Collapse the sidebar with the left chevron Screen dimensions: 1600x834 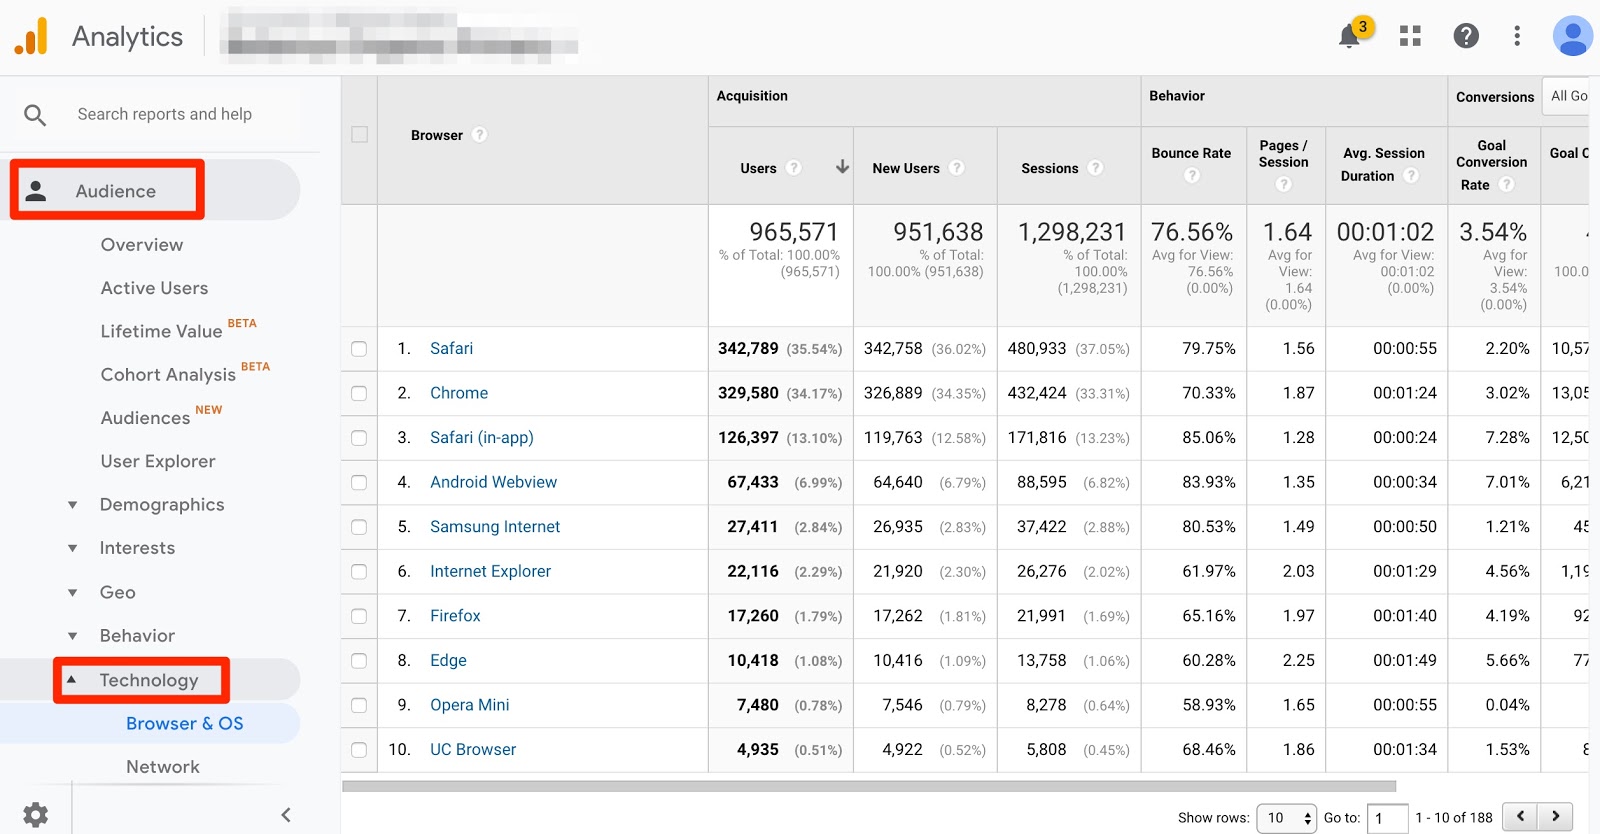pos(286,815)
